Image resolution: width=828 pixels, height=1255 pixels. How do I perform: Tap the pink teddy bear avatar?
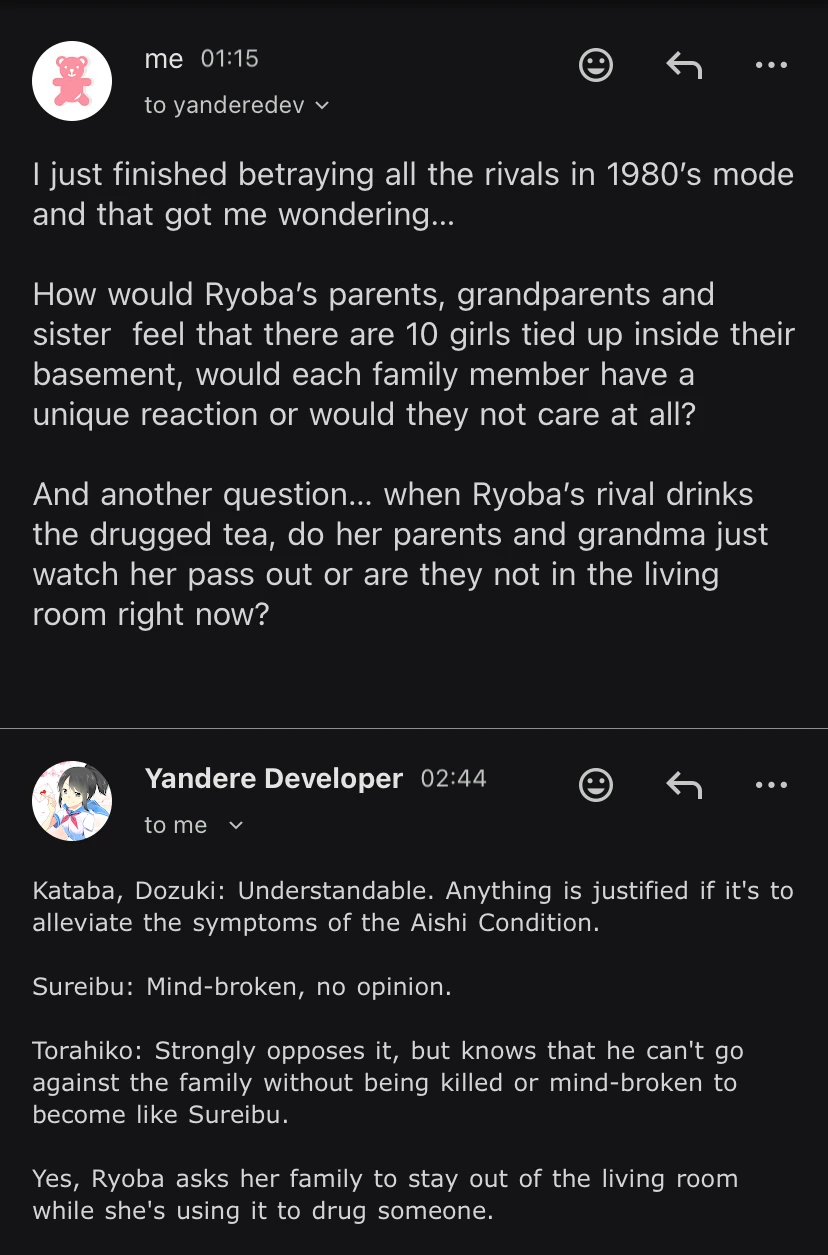[x=71, y=82]
